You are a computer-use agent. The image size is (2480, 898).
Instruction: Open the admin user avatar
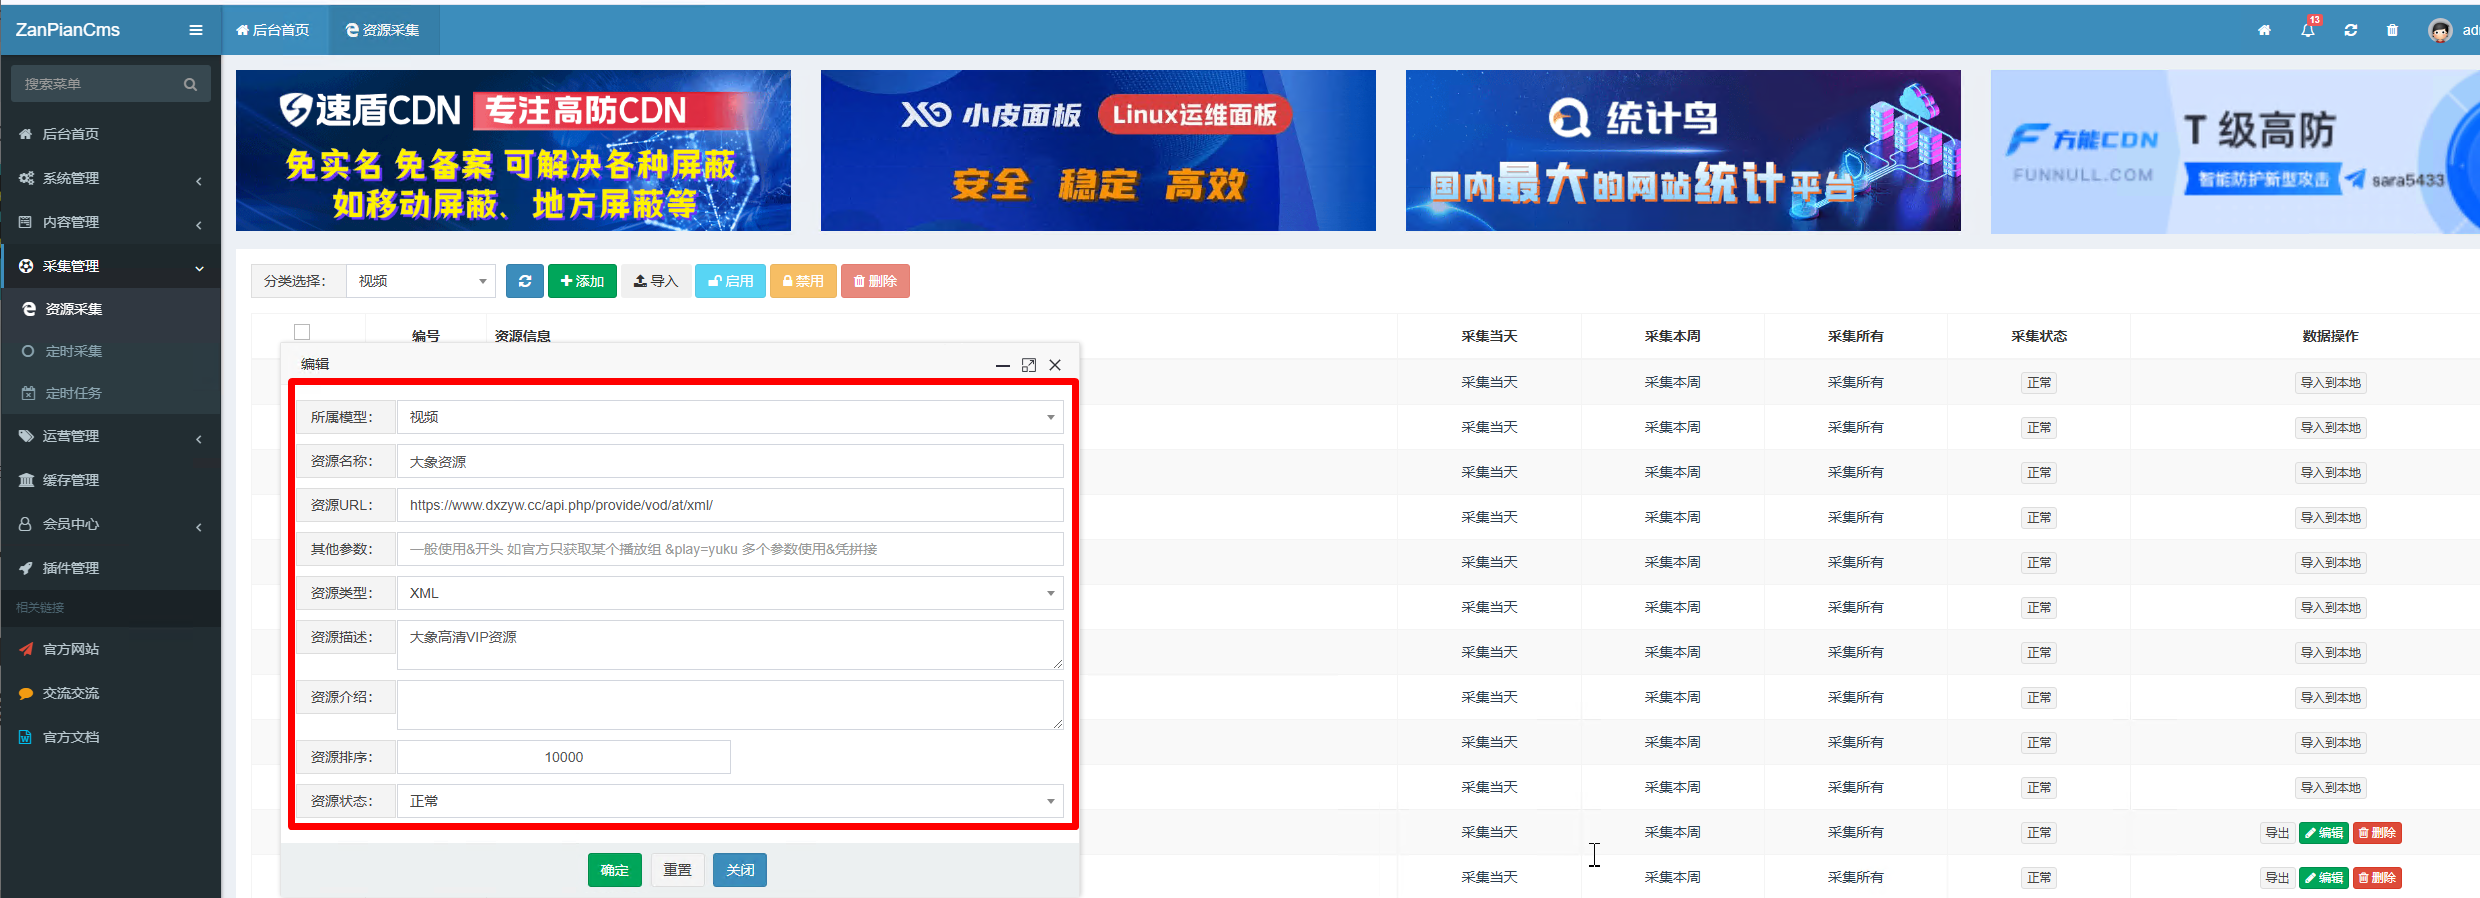click(x=2440, y=30)
